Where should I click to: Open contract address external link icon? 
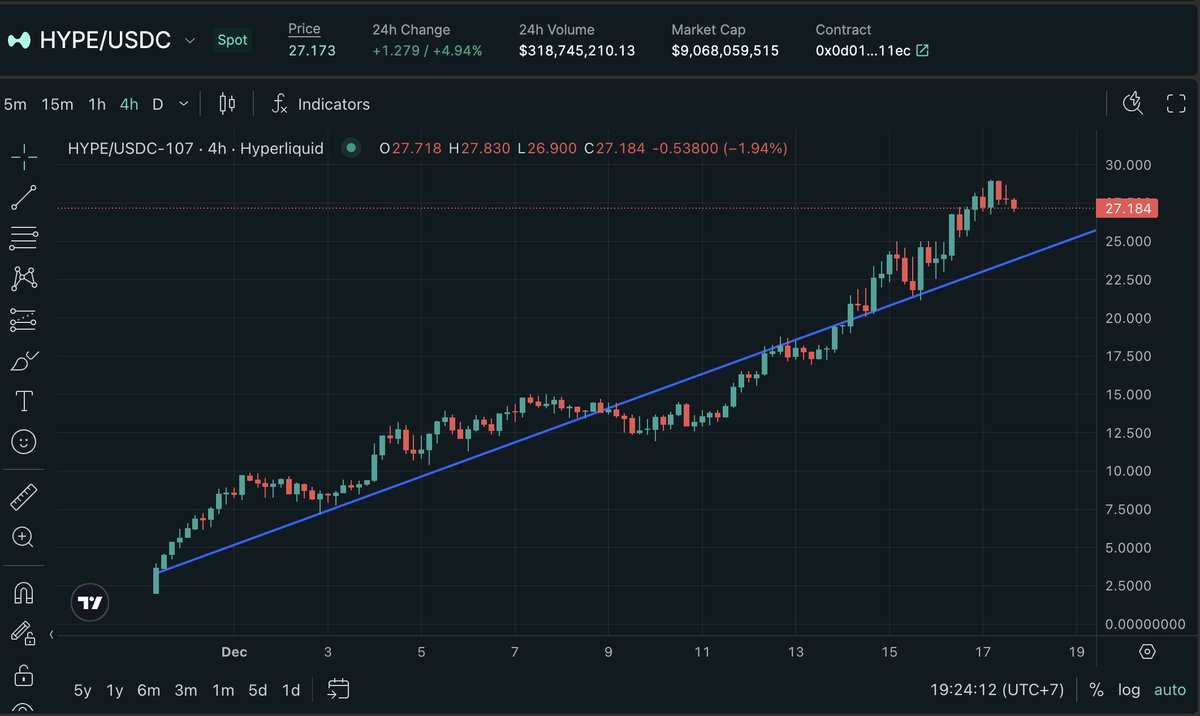(922, 50)
